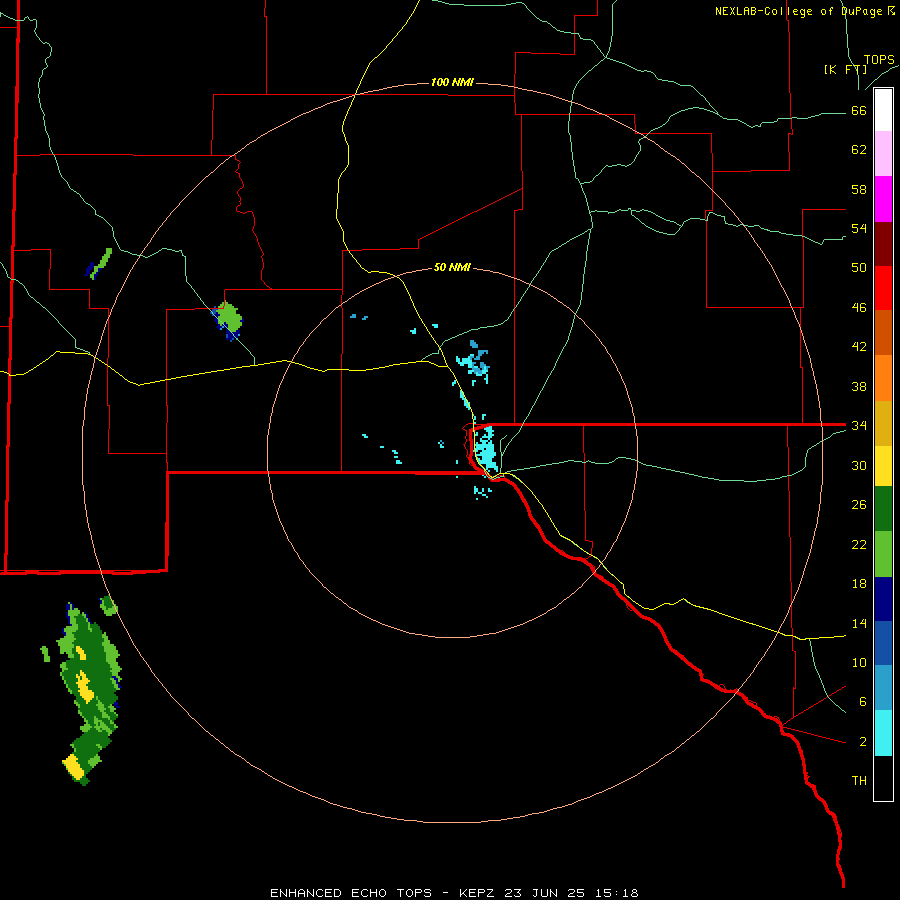Select the "2" legend value
900x900 pixels.
click(x=863, y=742)
